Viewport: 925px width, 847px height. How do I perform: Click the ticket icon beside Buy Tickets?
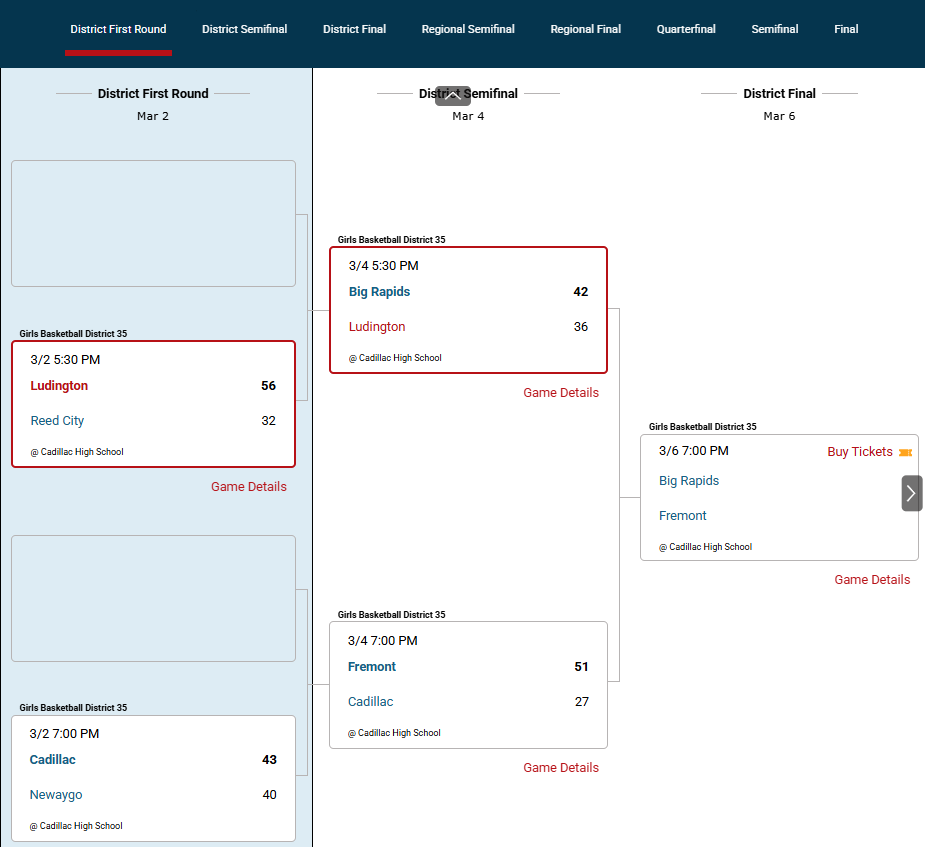pyautogui.click(x=905, y=453)
